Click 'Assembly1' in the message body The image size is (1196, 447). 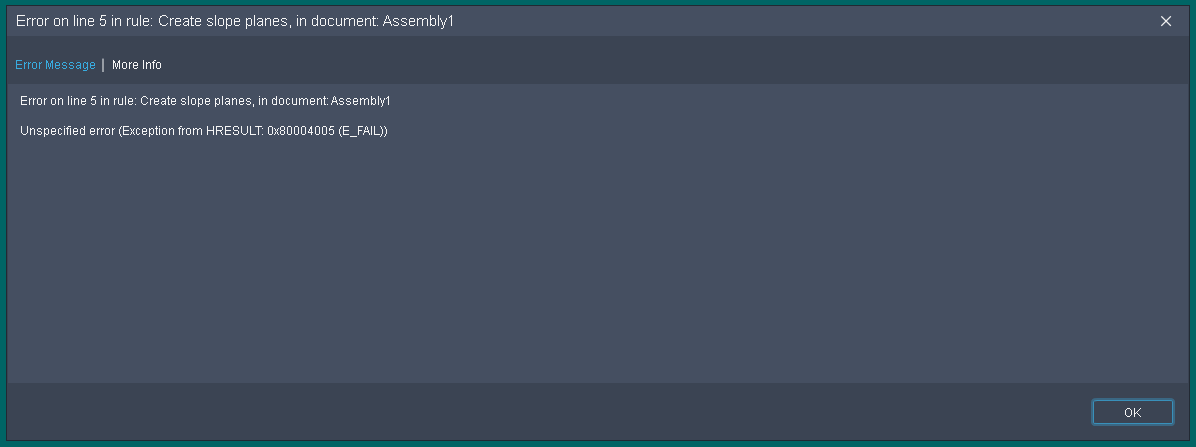361,101
